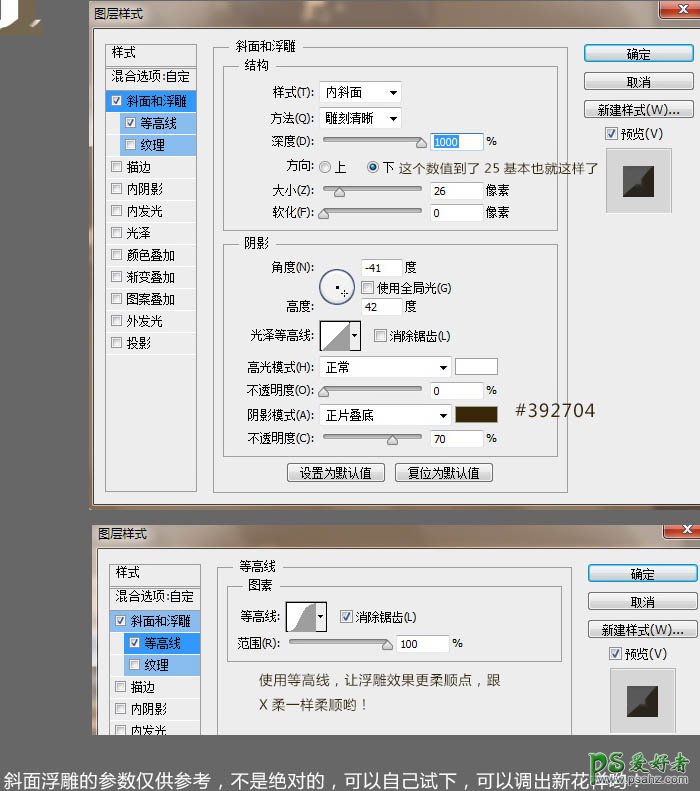
Task: Enable 投影 style checkbox
Action: tap(116, 343)
